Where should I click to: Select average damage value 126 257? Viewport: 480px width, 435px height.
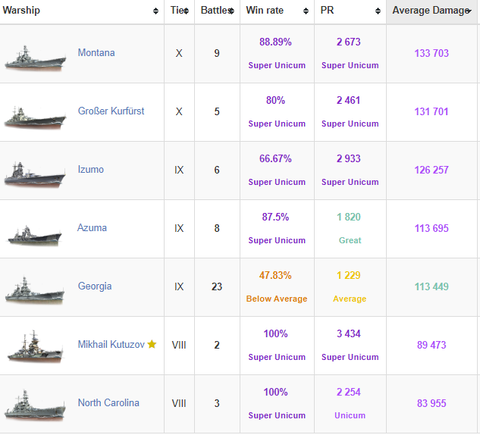(432, 170)
